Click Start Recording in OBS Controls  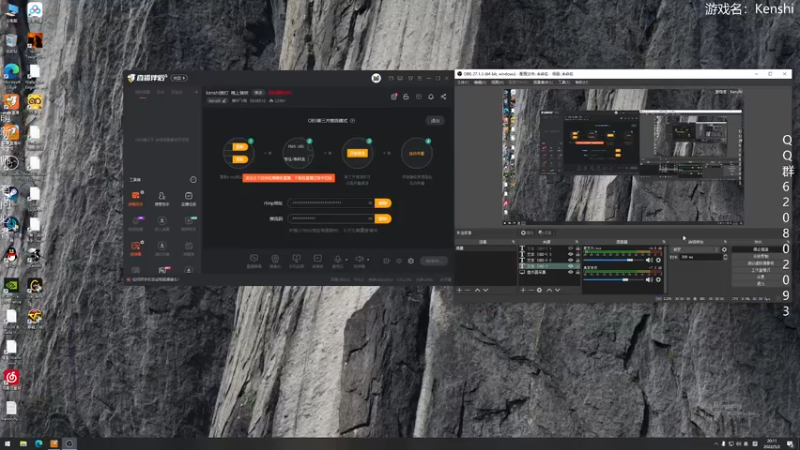760,256
